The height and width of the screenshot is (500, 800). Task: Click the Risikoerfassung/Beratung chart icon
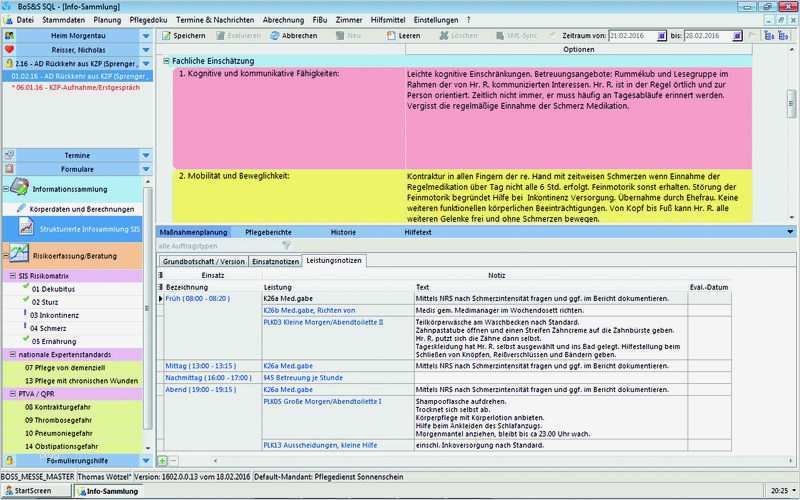click(19, 253)
